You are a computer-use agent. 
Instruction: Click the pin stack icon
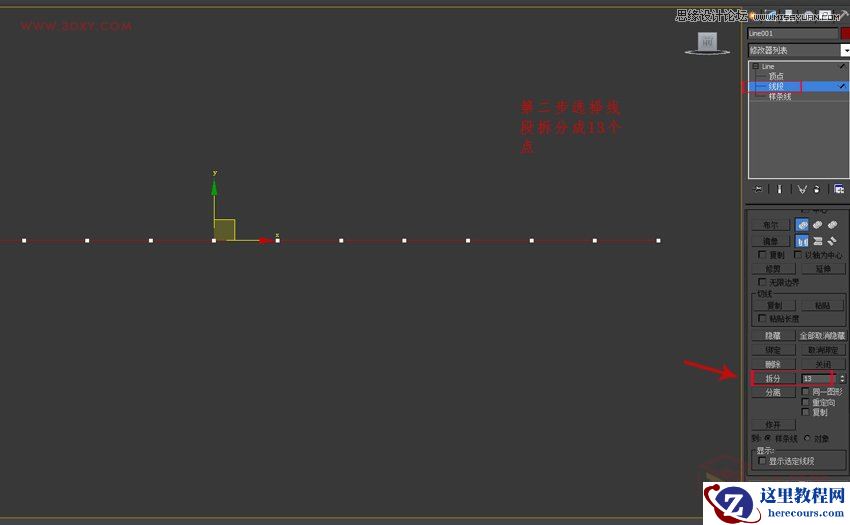758,189
